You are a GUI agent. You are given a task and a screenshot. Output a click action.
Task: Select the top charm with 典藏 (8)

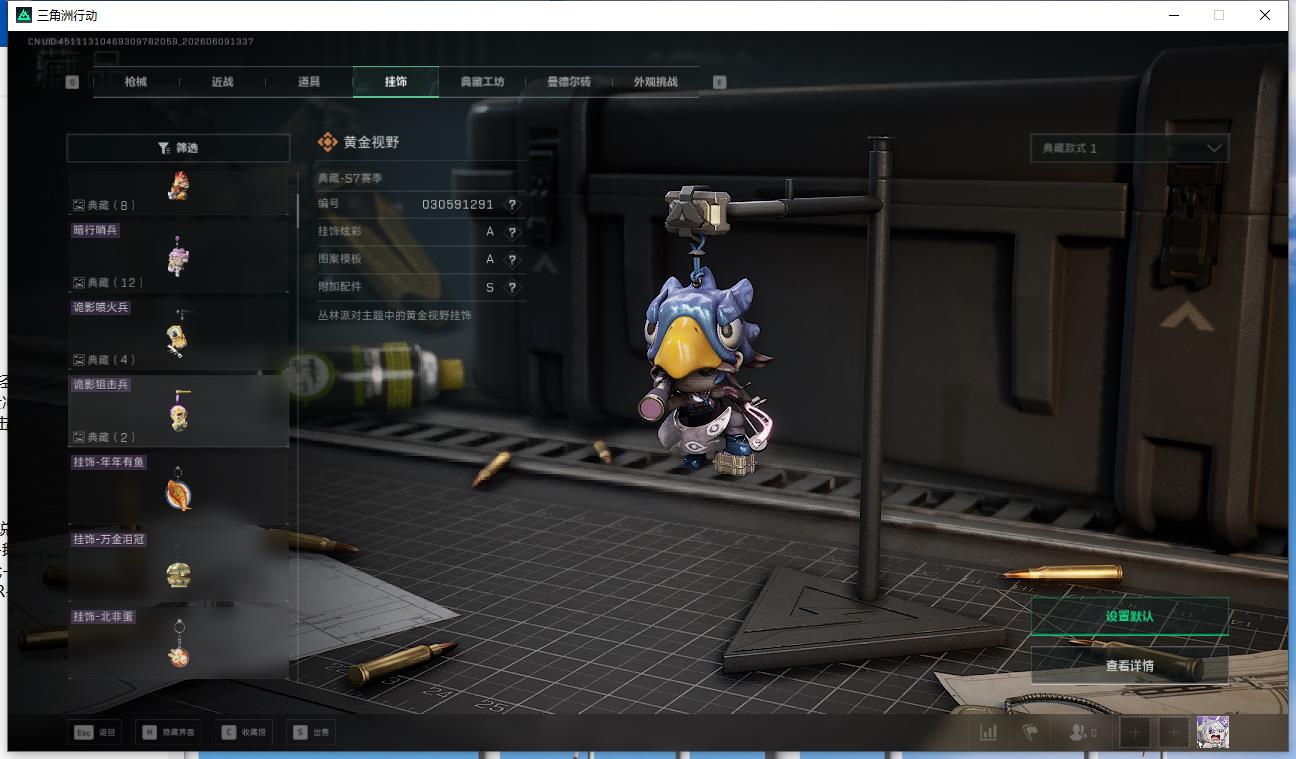(x=178, y=191)
